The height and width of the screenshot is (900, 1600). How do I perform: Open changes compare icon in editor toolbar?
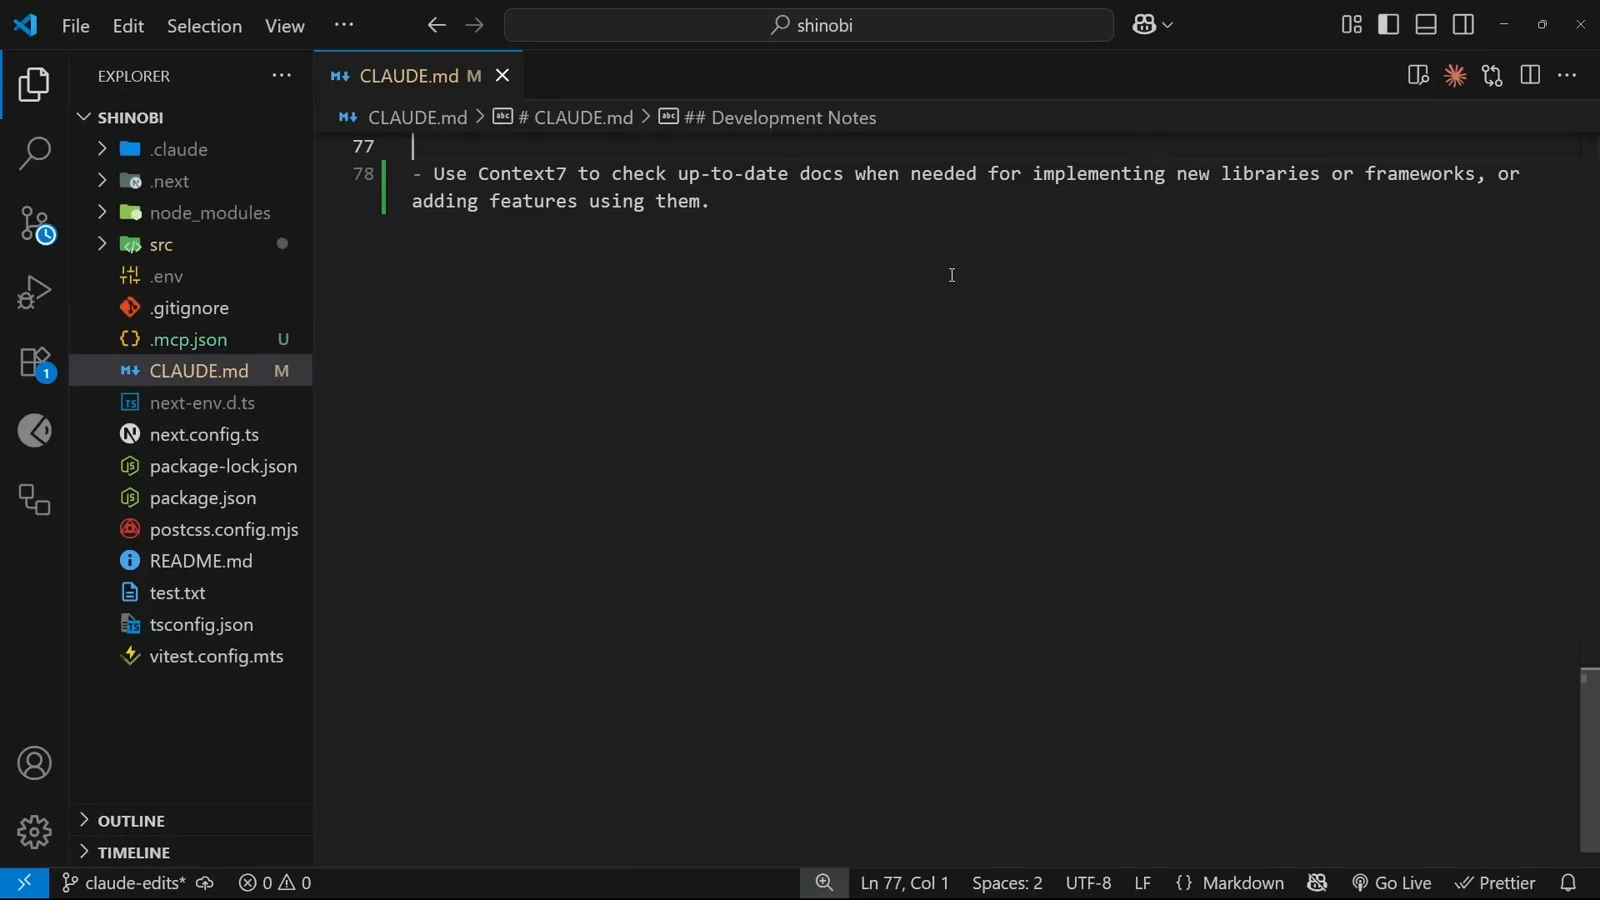(x=1493, y=76)
